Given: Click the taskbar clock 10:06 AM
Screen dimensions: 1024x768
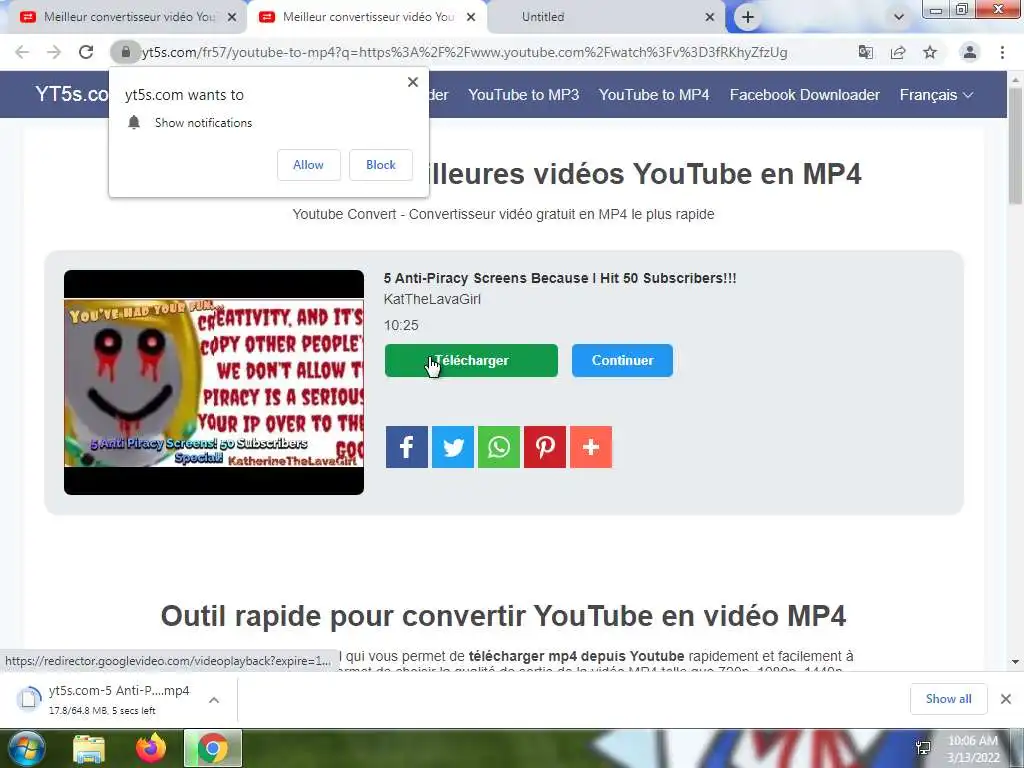Looking at the screenshot, I should point(973,741).
